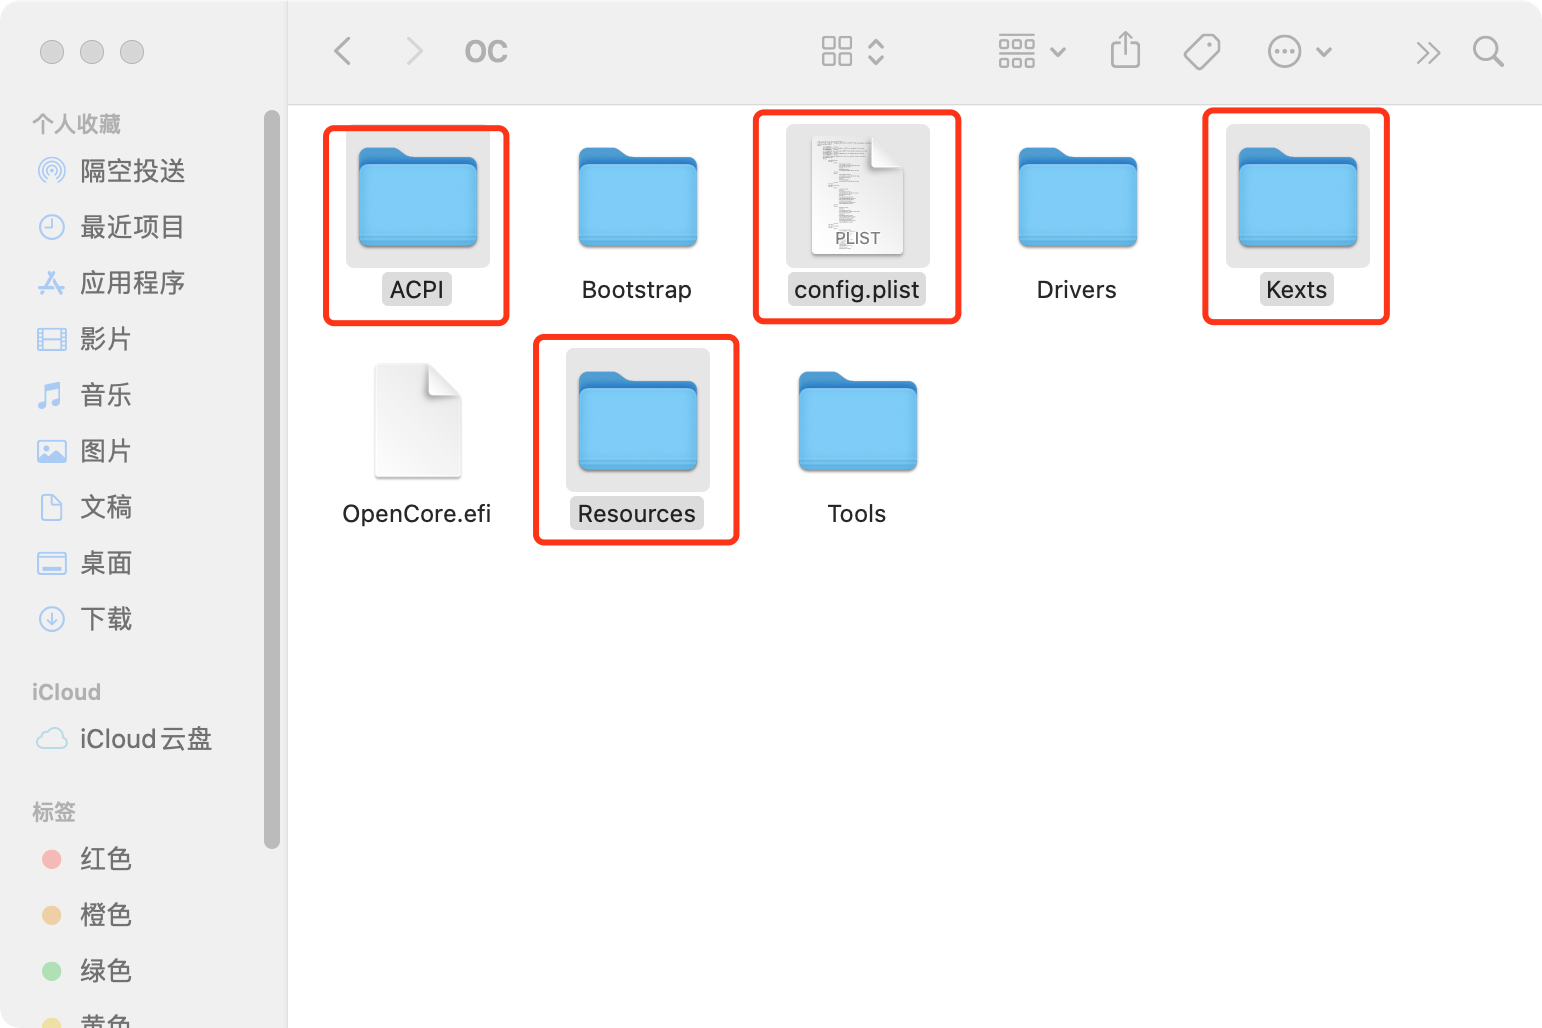The image size is (1542, 1028).
Task: Open 隔空投送 AirDrop in sidebar
Action: coord(132,171)
